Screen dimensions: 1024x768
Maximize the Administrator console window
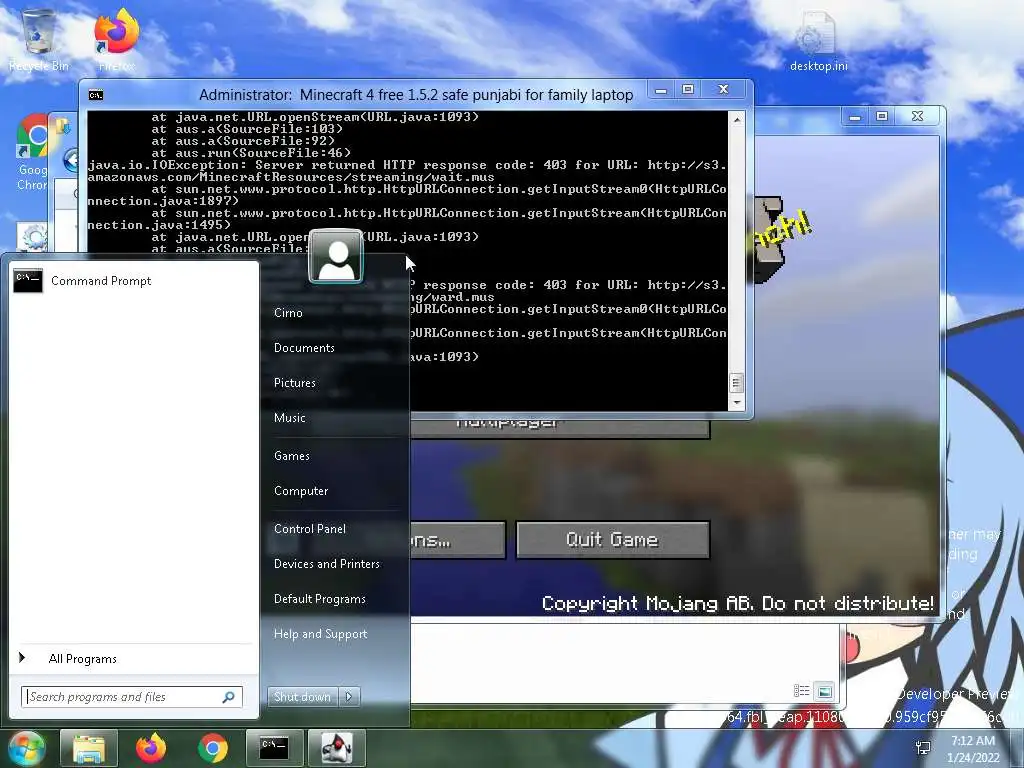click(x=688, y=89)
